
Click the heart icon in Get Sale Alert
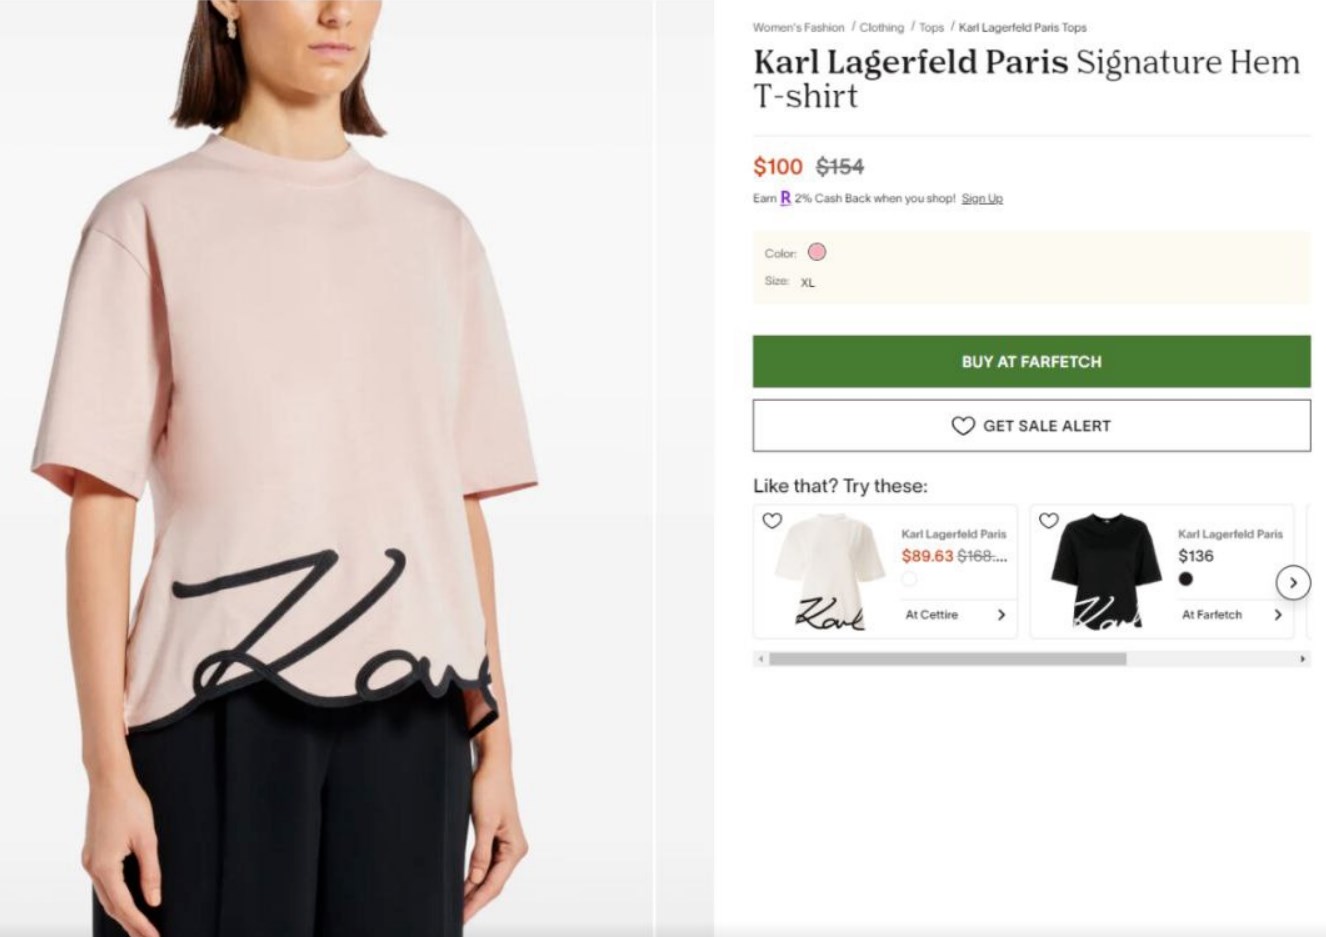click(x=963, y=426)
